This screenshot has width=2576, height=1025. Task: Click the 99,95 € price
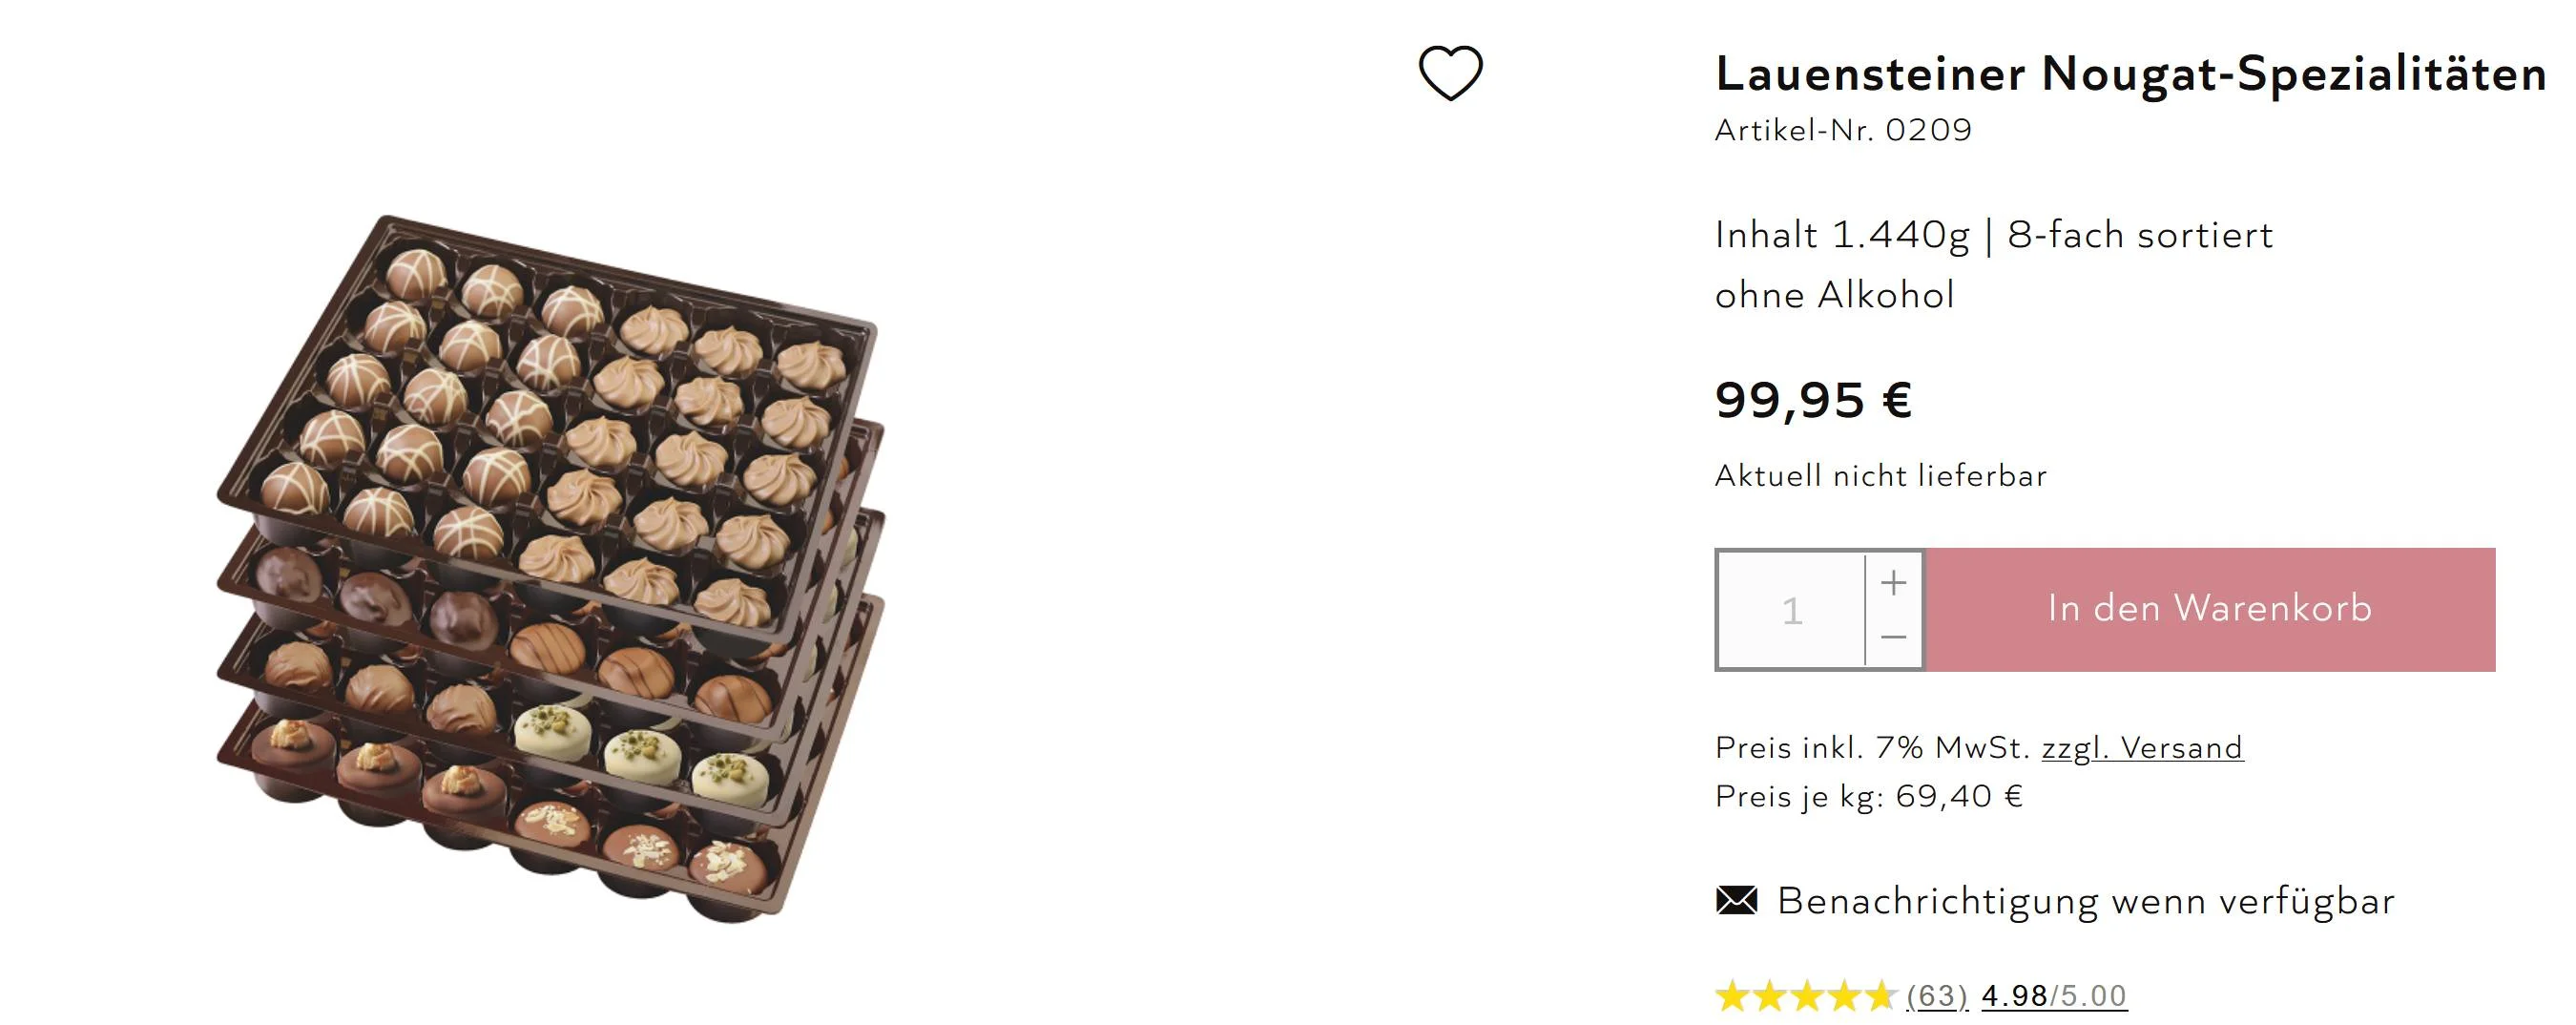(x=1813, y=400)
